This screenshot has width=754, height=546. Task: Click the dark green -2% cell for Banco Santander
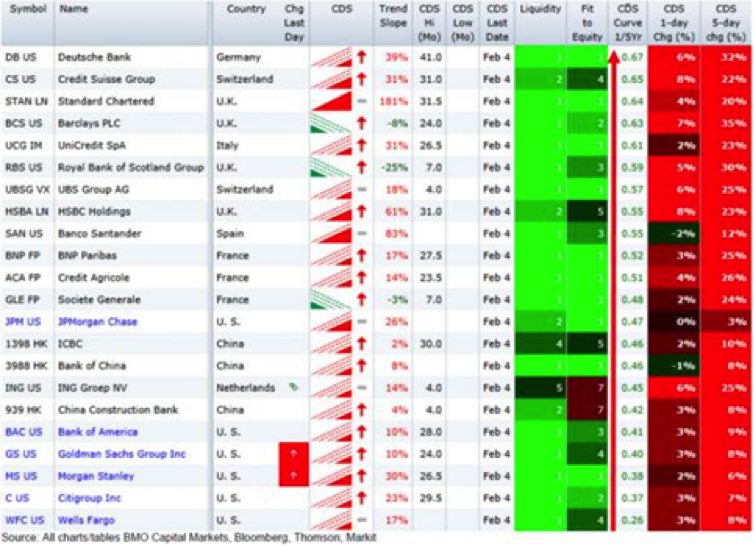(674, 234)
